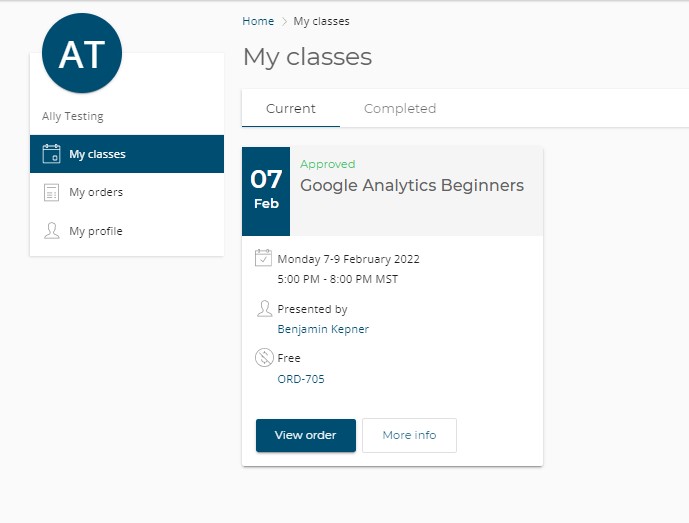
Task: Click the 07 Feb date tile
Action: 266,191
